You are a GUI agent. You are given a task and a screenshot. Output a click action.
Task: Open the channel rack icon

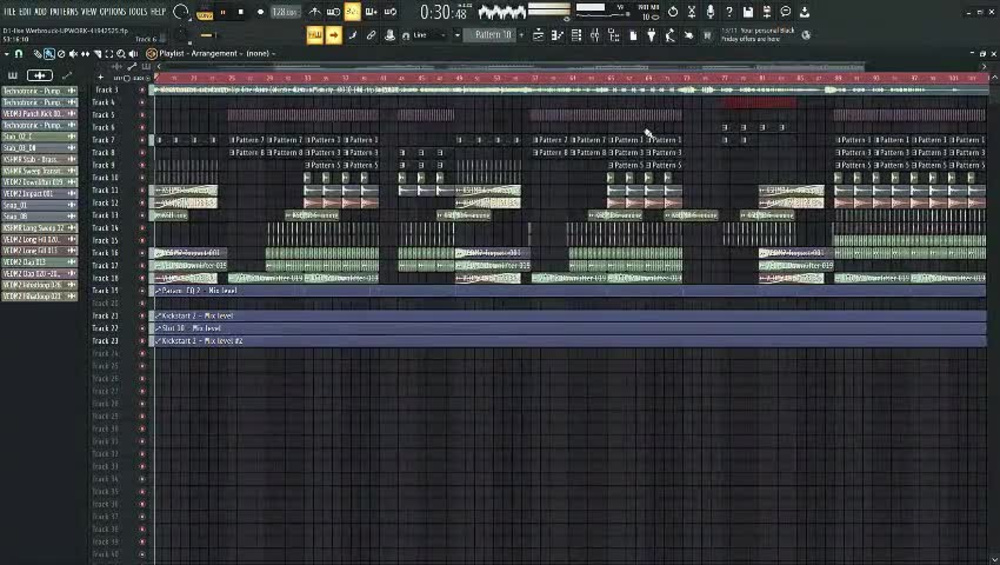pos(577,35)
